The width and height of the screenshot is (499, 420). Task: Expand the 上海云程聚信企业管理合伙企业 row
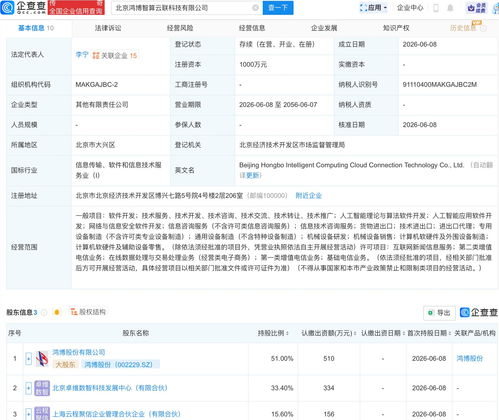tap(29, 414)
